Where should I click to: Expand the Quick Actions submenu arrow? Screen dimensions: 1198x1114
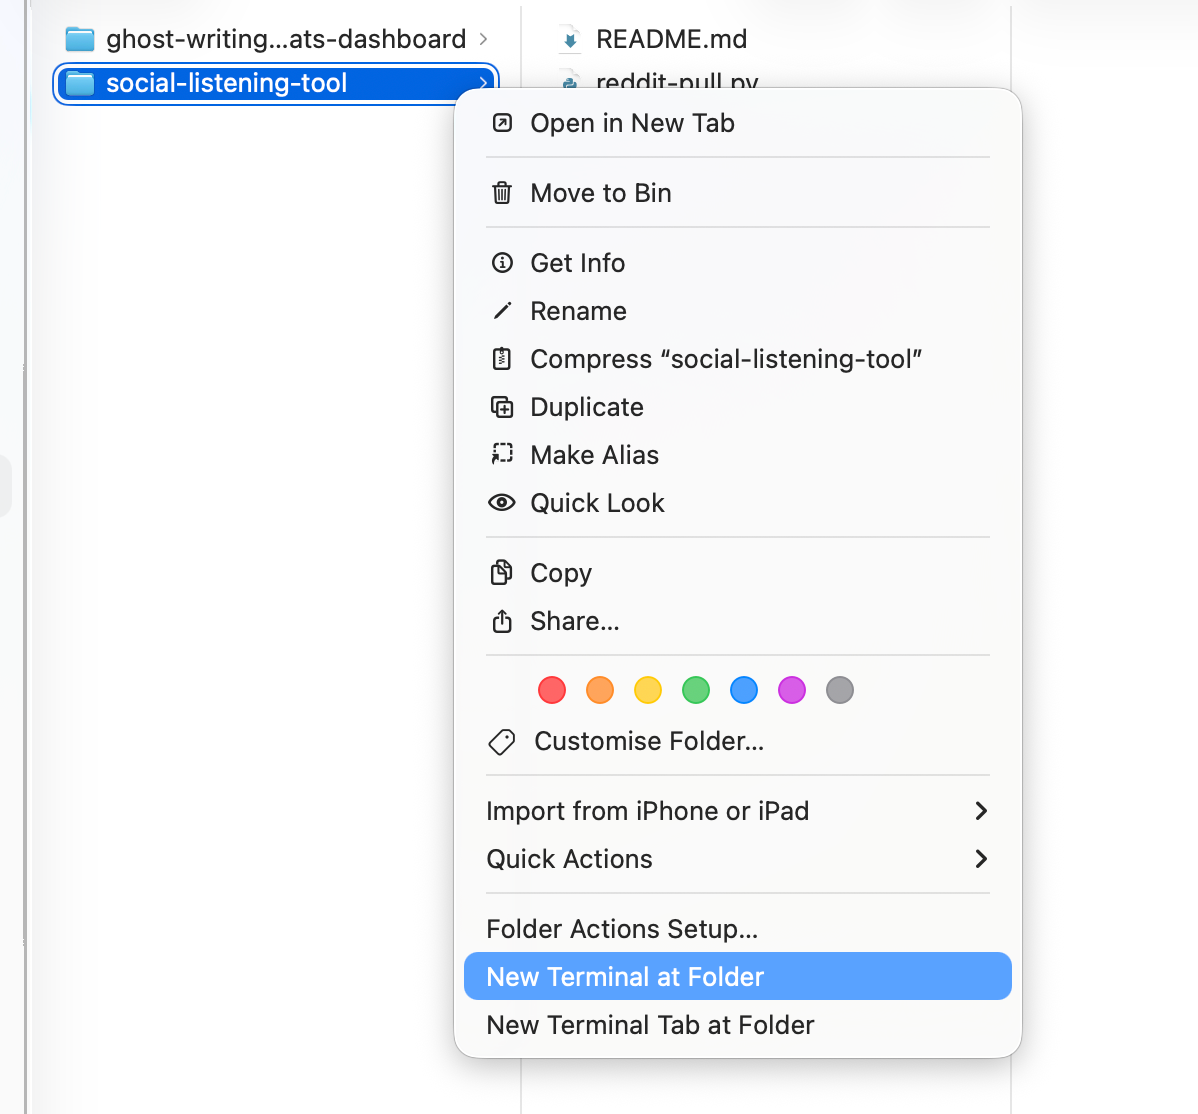pyautogui.click(x=981, y=859)
